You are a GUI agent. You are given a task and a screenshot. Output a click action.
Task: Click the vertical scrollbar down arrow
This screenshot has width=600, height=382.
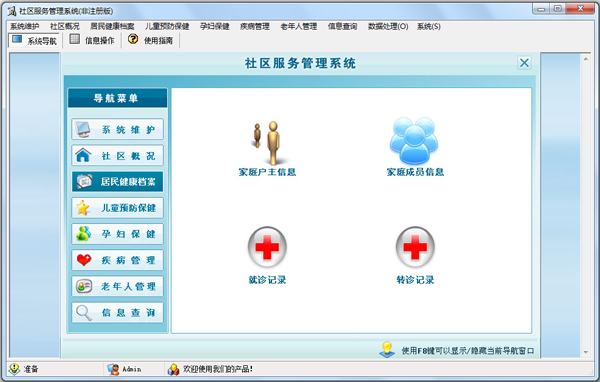click(586, 352)
